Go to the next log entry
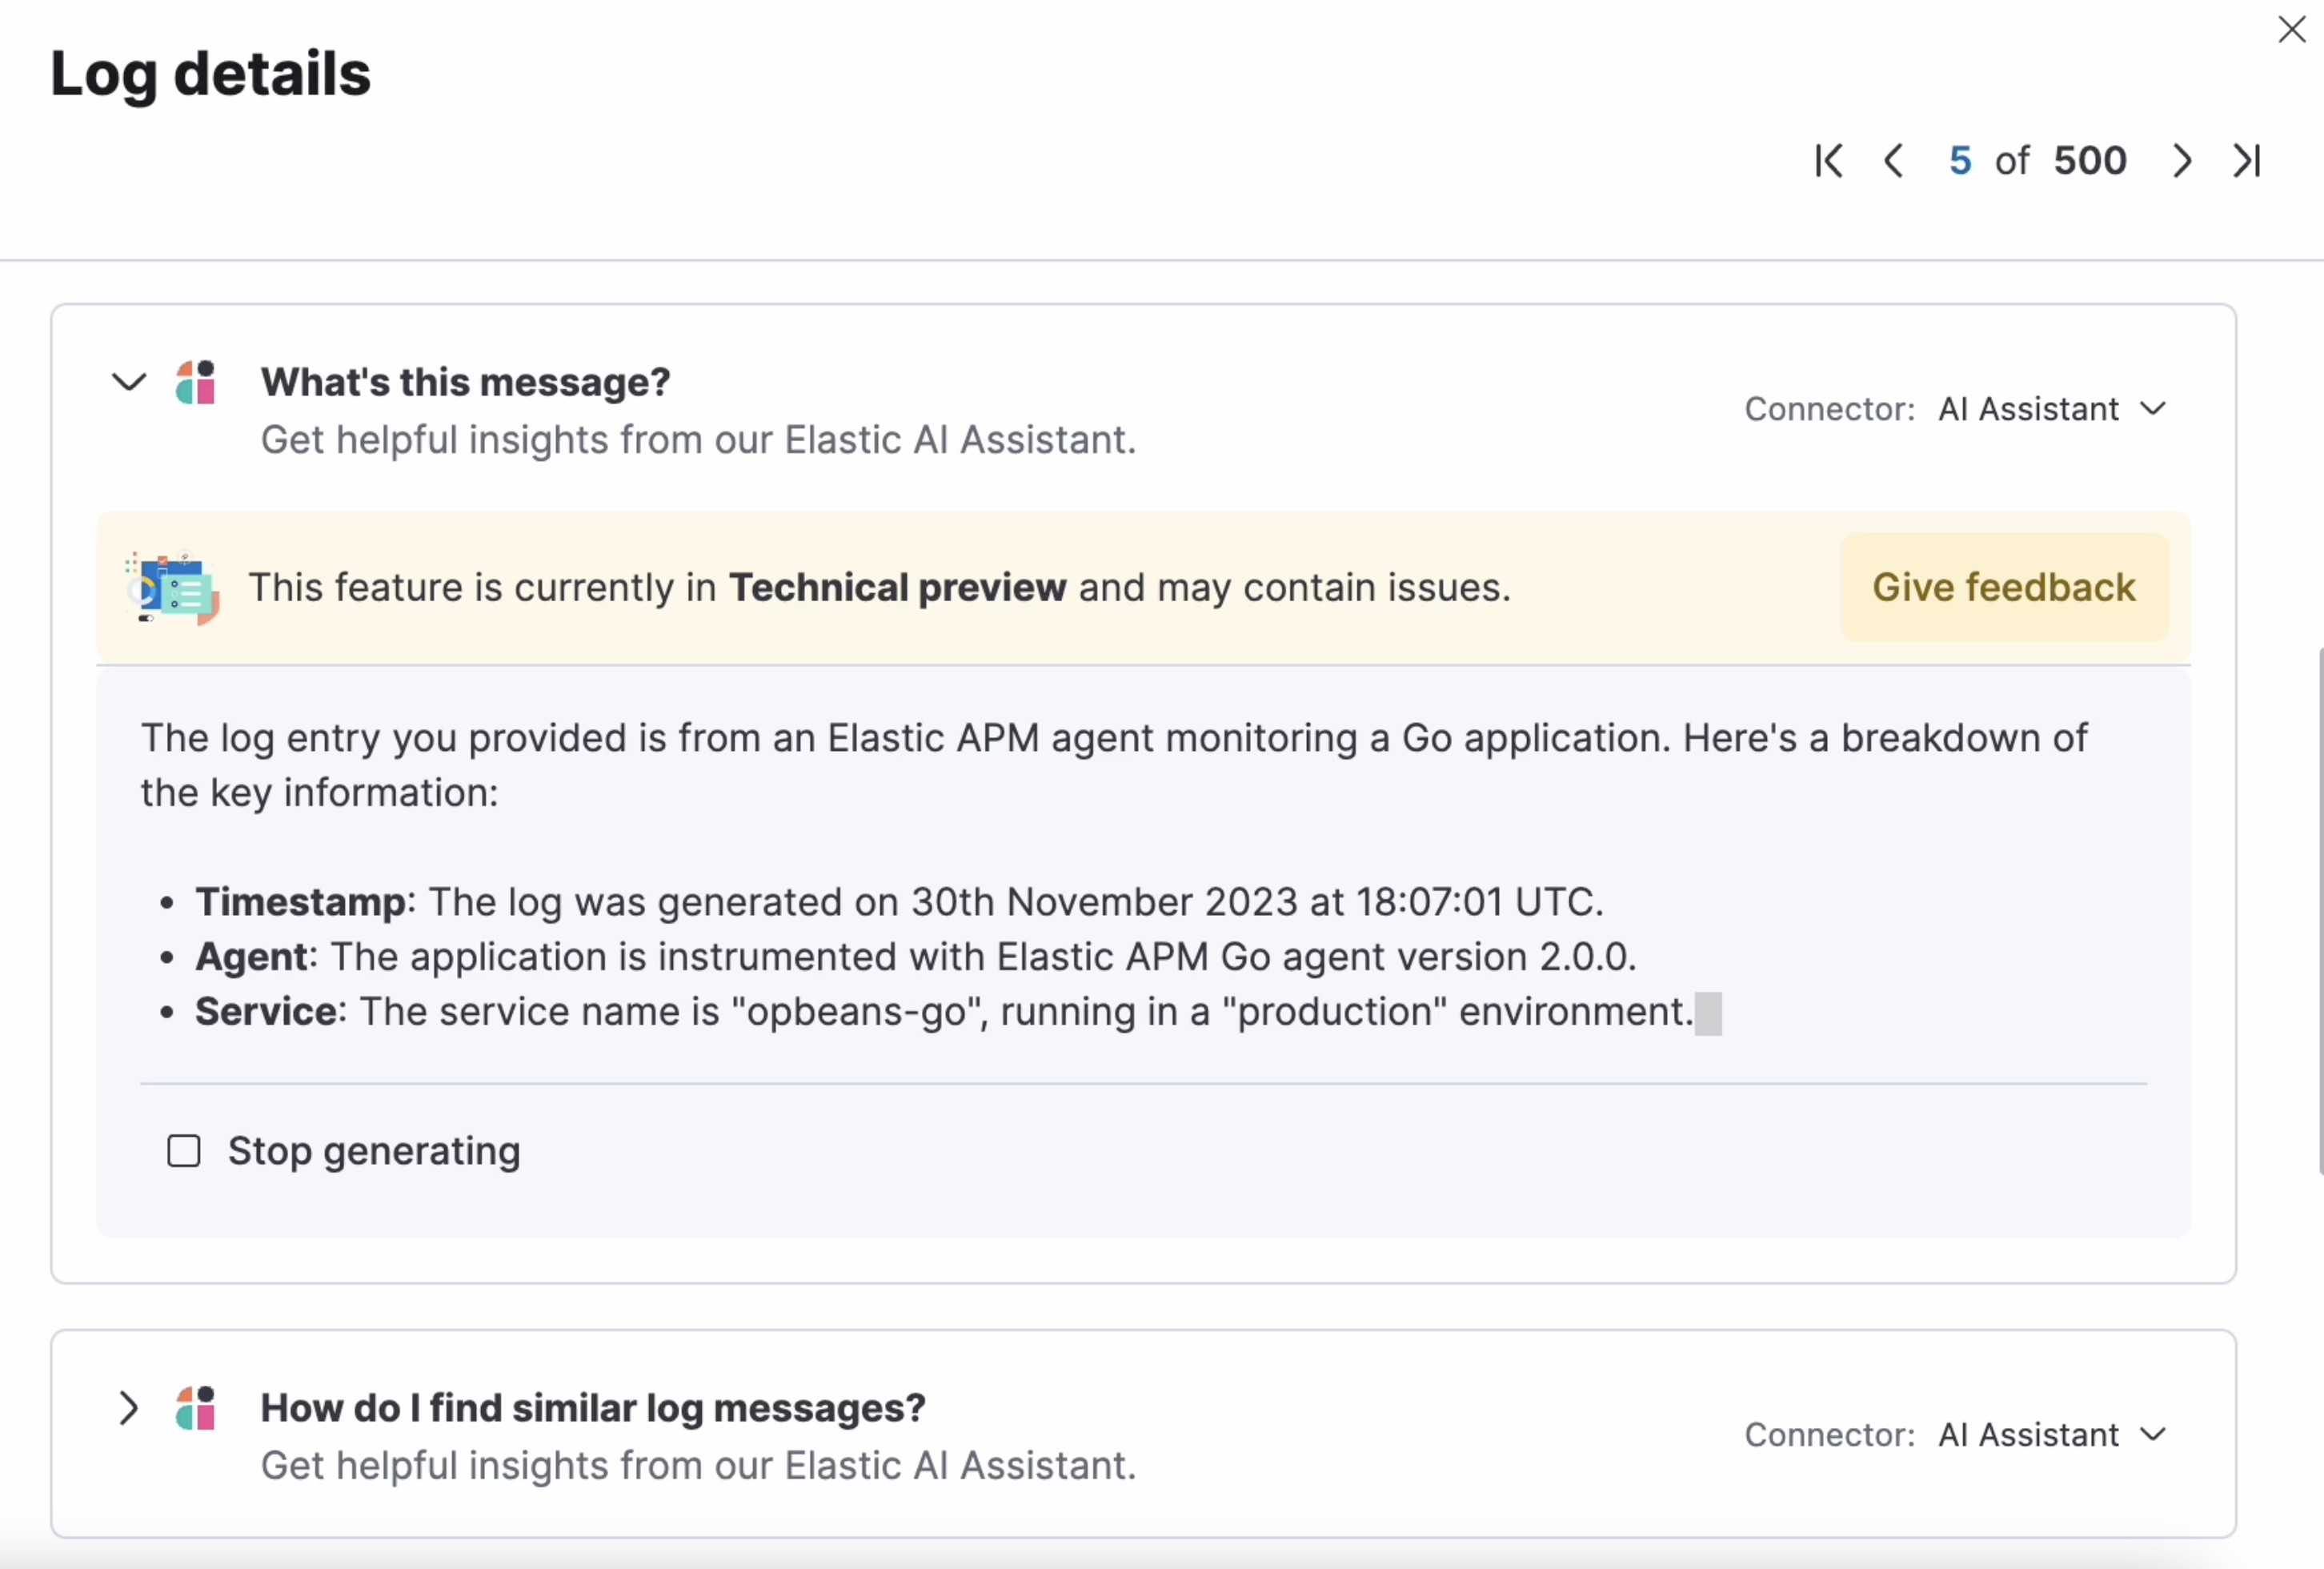 click(x=2182, y=161)
